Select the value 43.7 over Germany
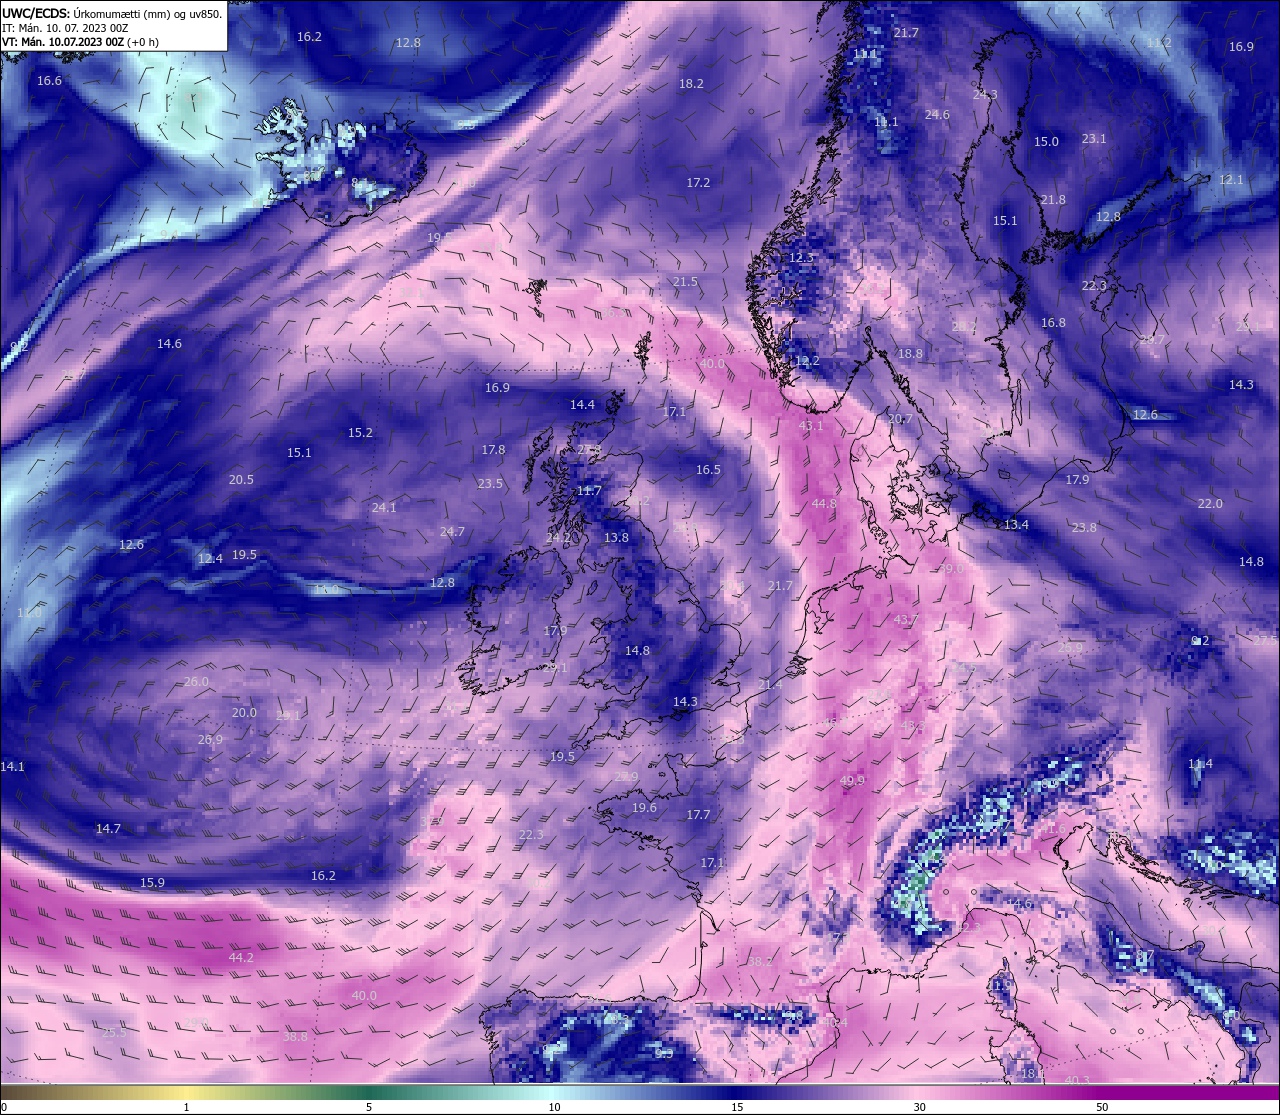Screen dimensions: 1280x1115 (905, 620)
